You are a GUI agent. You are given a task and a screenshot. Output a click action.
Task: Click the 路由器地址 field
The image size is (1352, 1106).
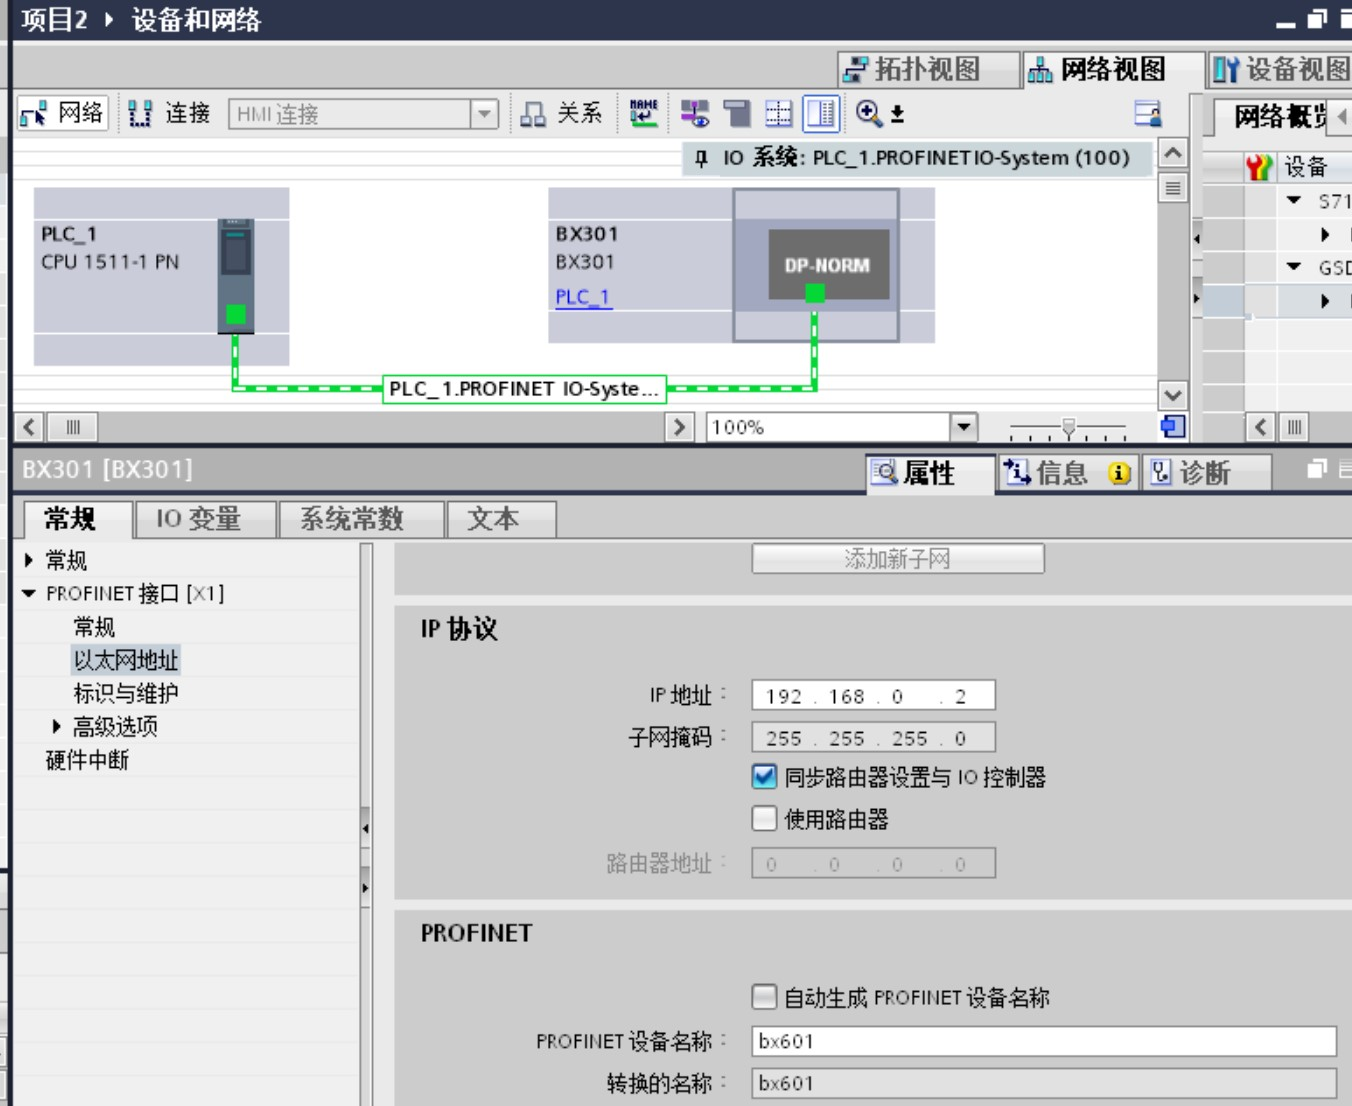873,864
